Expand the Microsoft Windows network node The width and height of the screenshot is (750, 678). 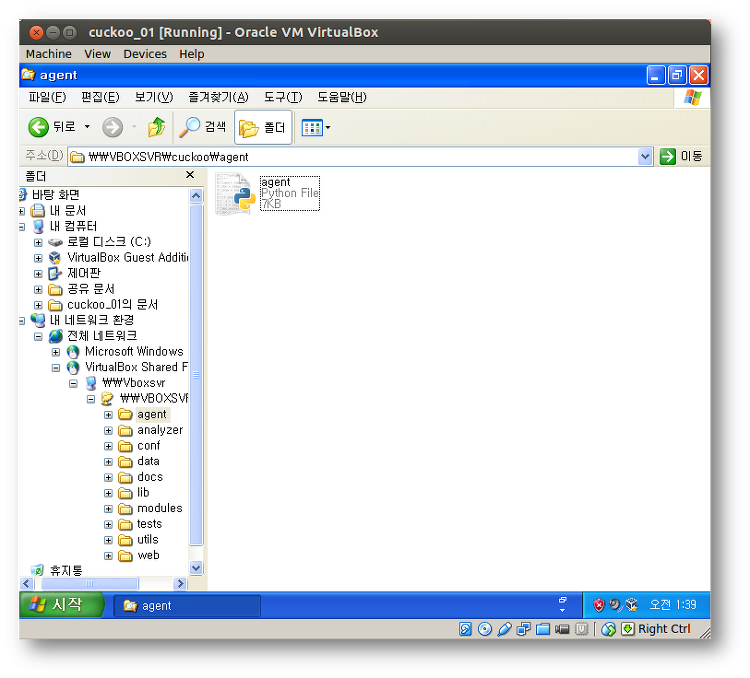tap(56, 353)
